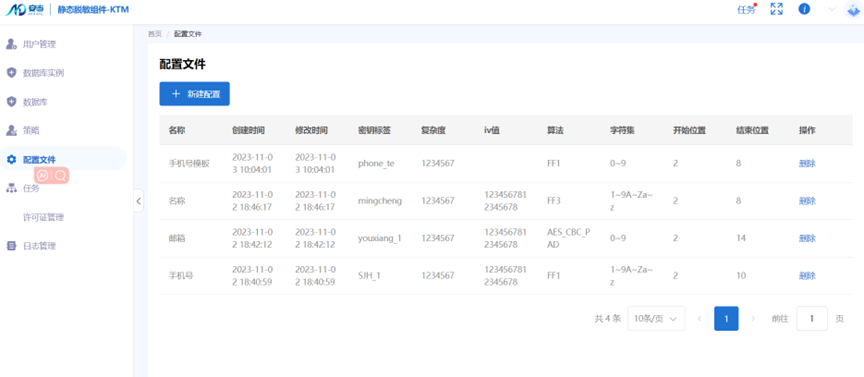Click the user avatar icon
Viewport: 864px width, 377px height.
pyautogui.click(x=853, y=9)
